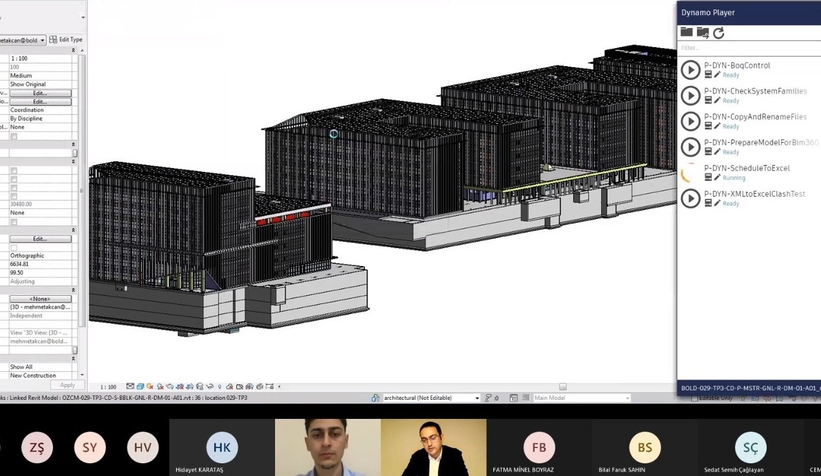Select the P-DYN-ScheduleToExcel script entry
Viewport: 821px width, 476px height.
pyautogui.click(x=746, y=168)
